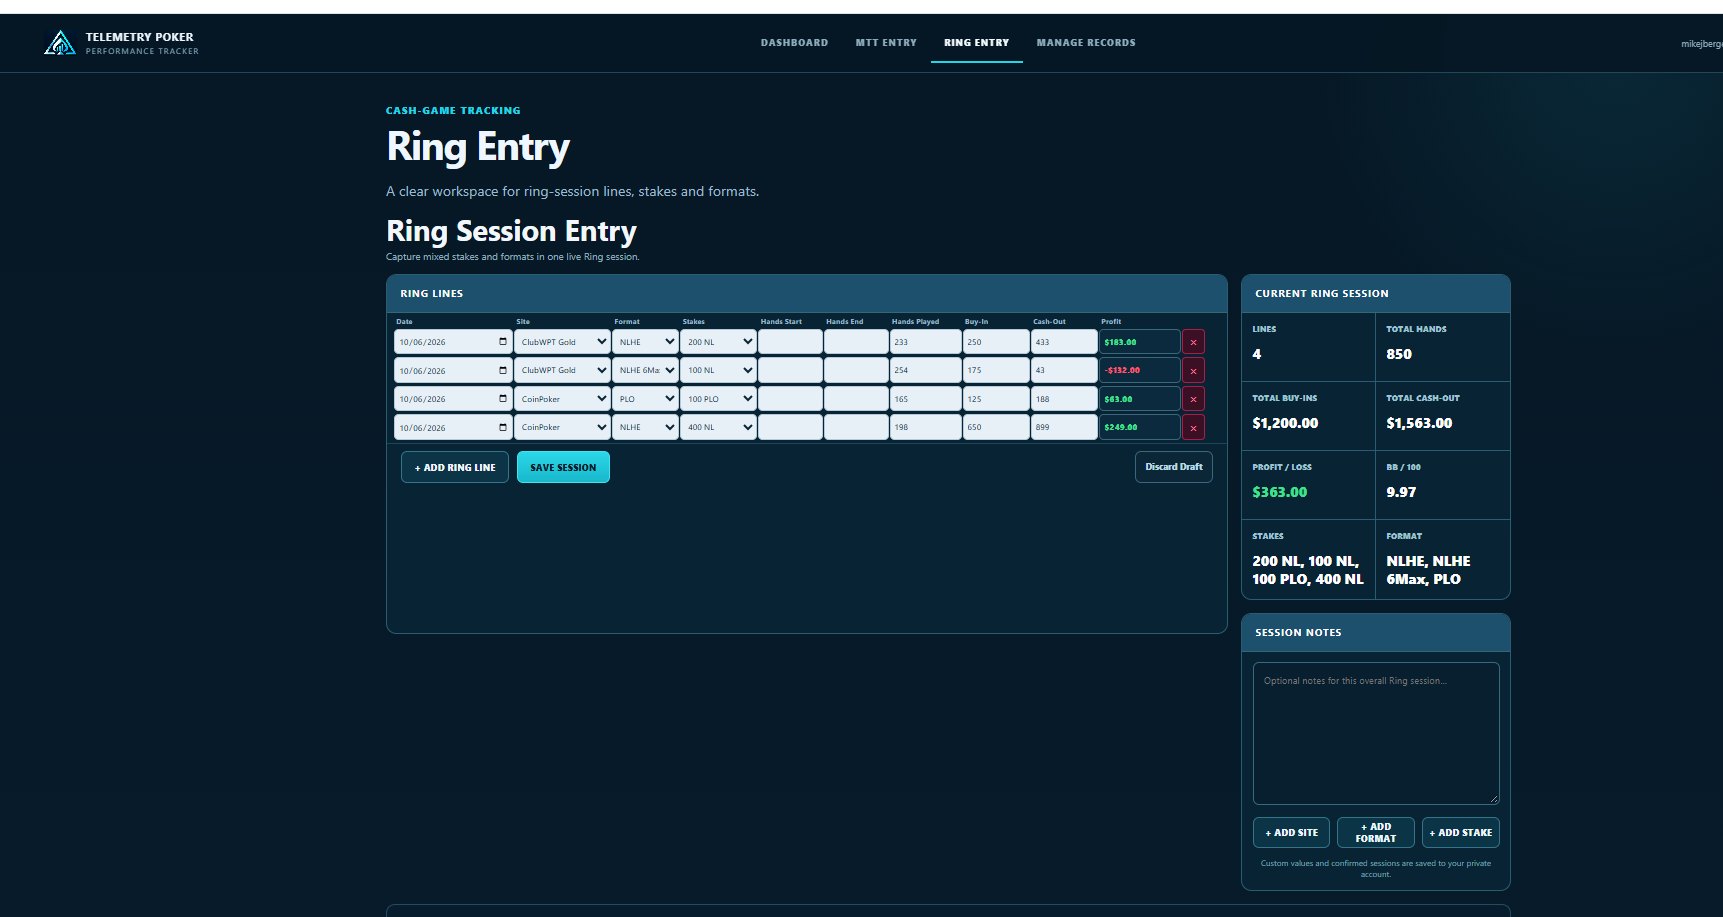Image resolution: width=1723 pixels, height=917 pixels.
Task: Click the Cash-Out field showing 188
Action: click(1064, 399)
